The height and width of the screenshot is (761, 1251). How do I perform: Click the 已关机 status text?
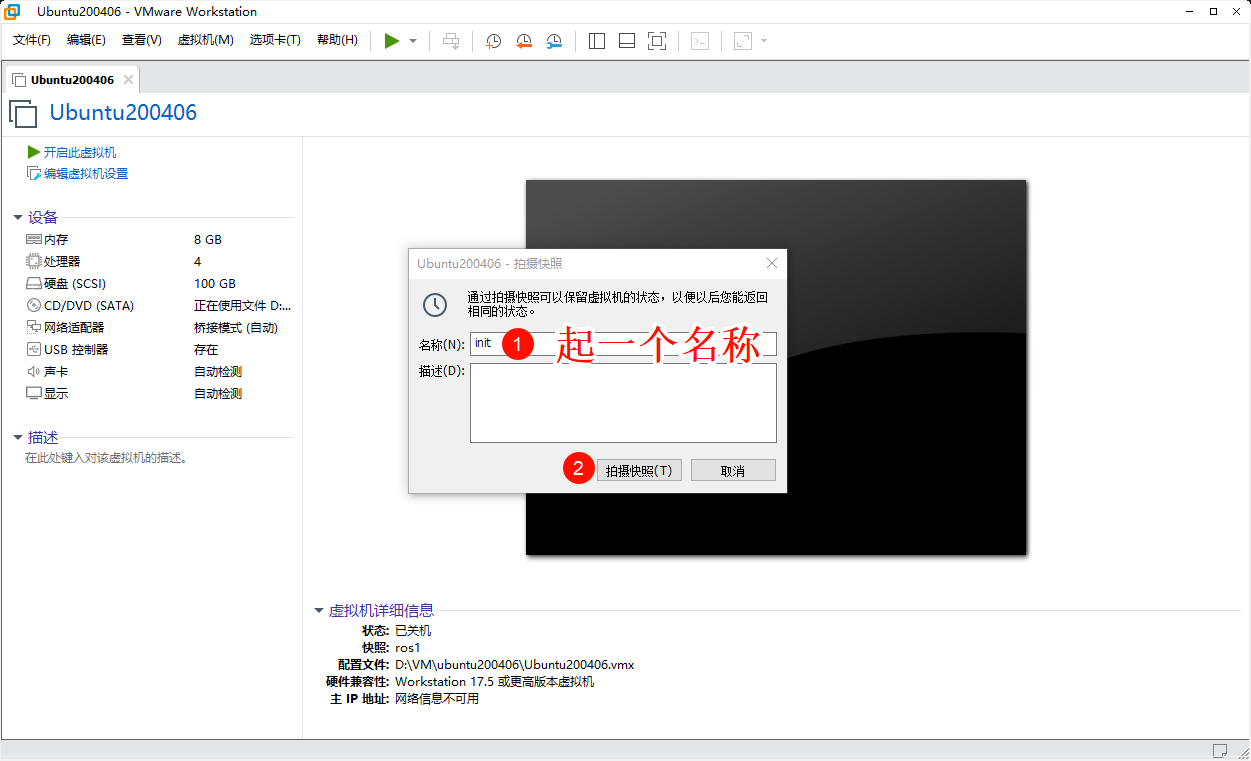pyautogui.click(x=413, y=630)
